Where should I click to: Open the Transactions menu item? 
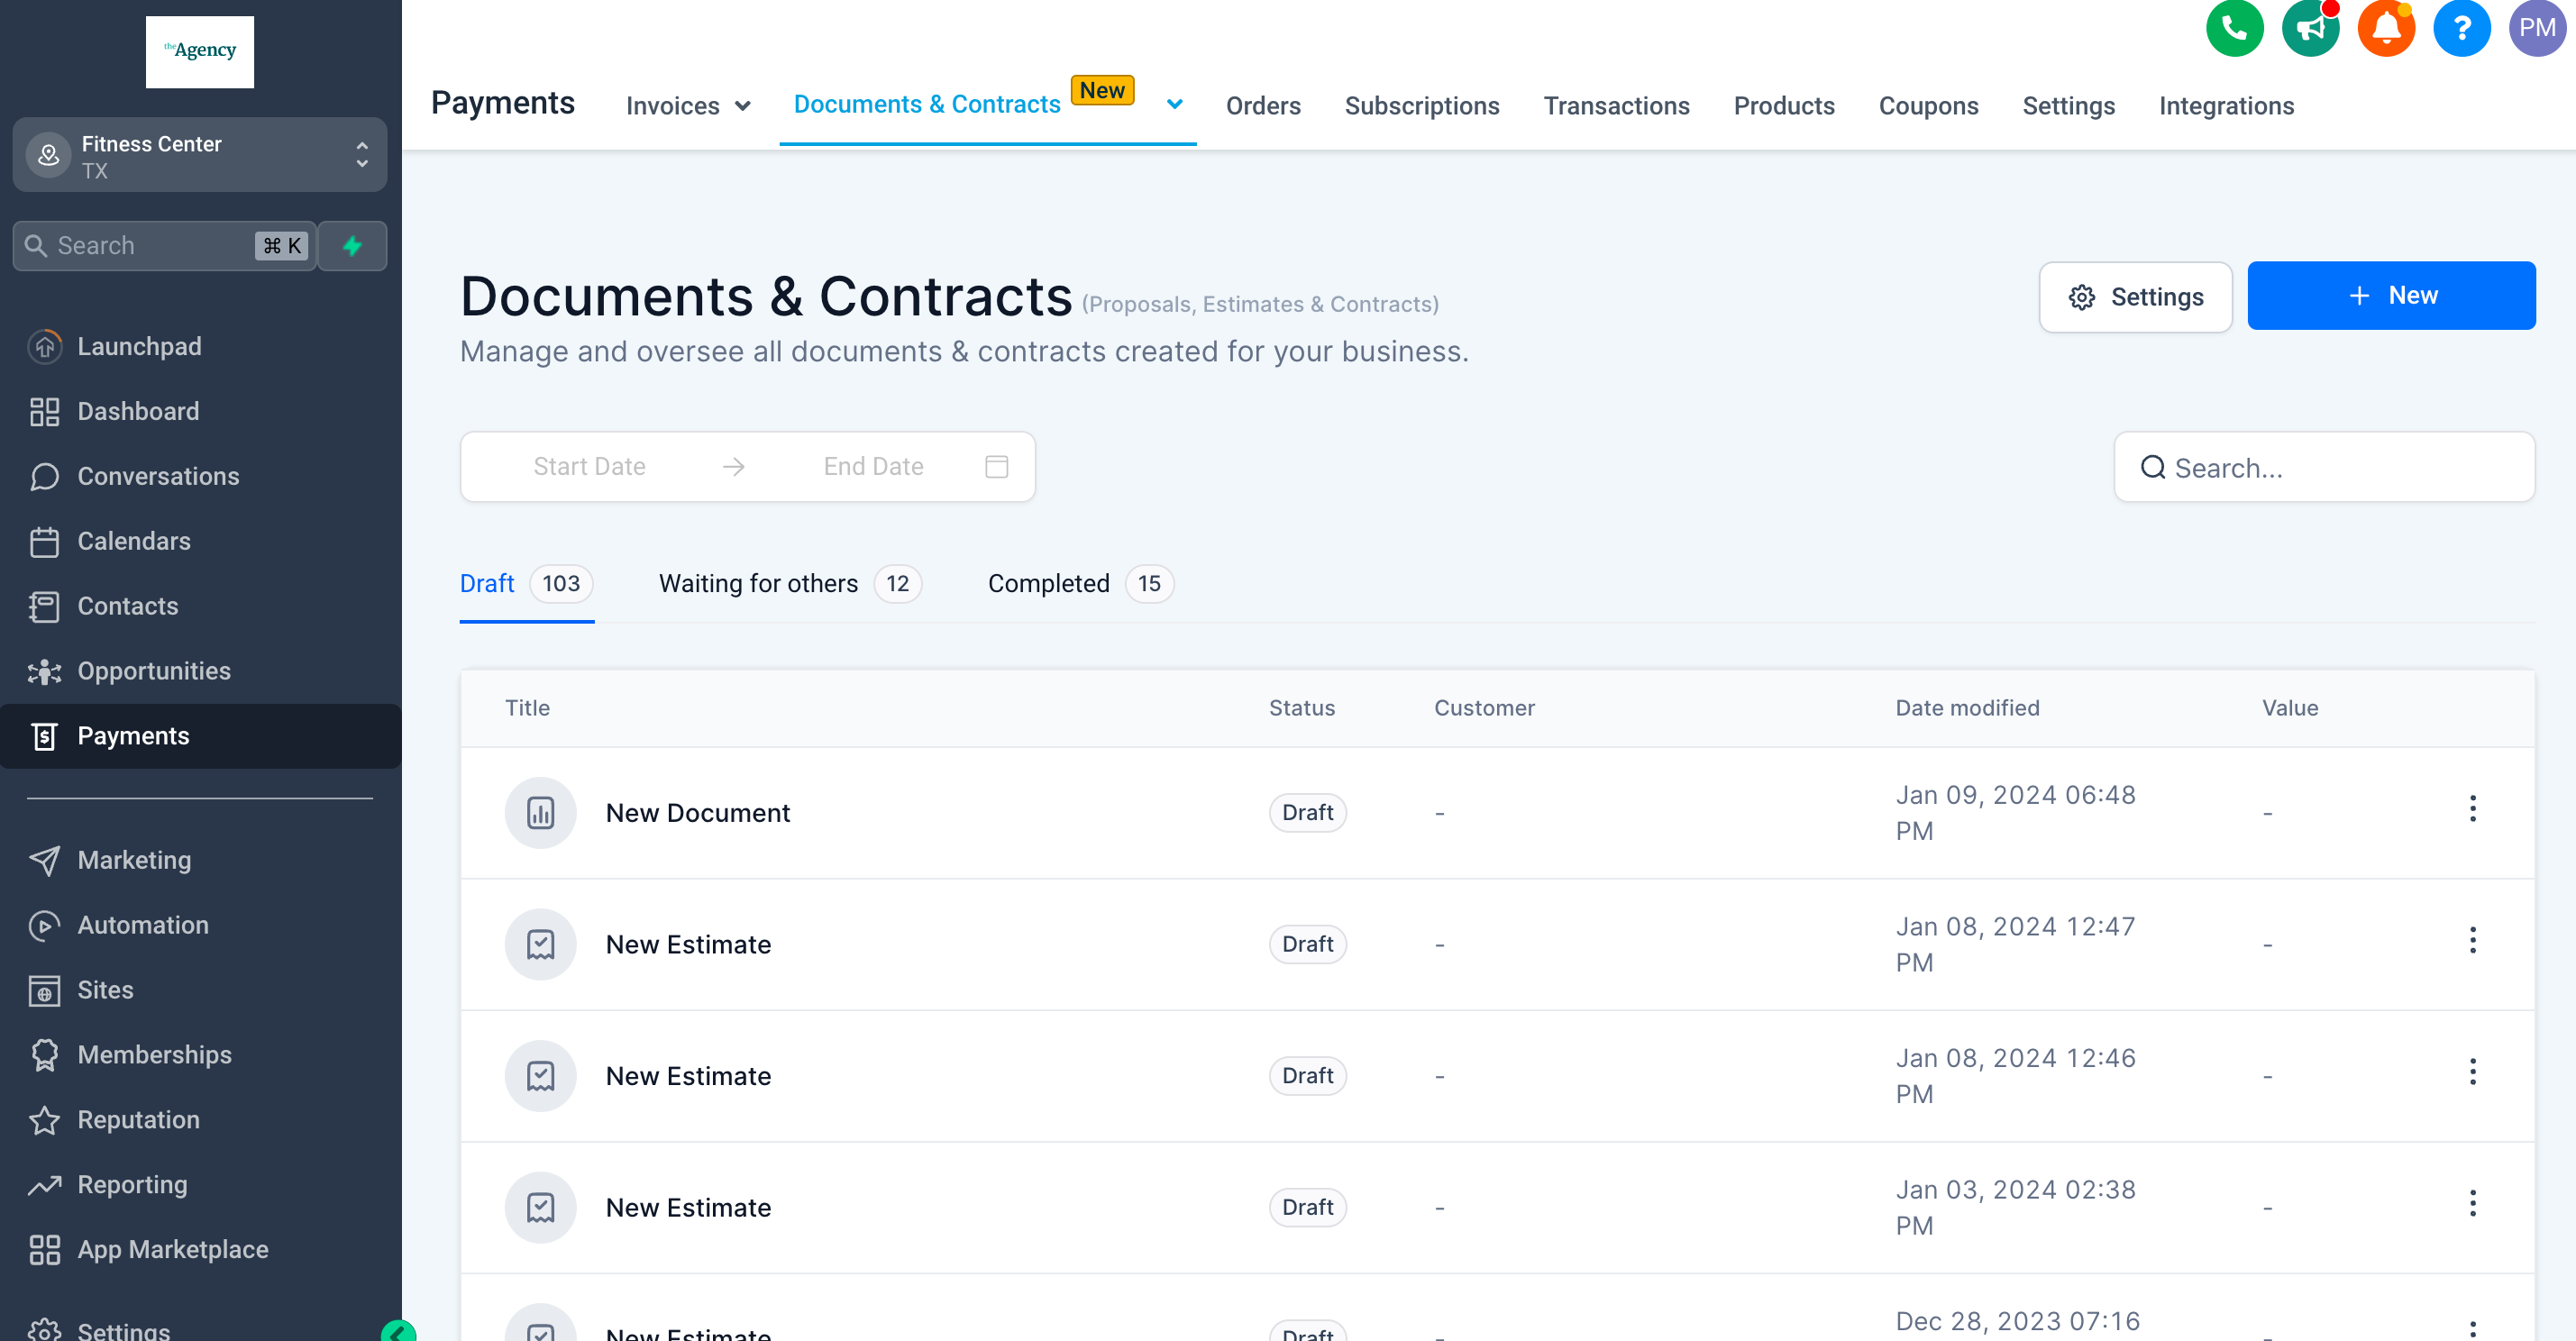1616,106
